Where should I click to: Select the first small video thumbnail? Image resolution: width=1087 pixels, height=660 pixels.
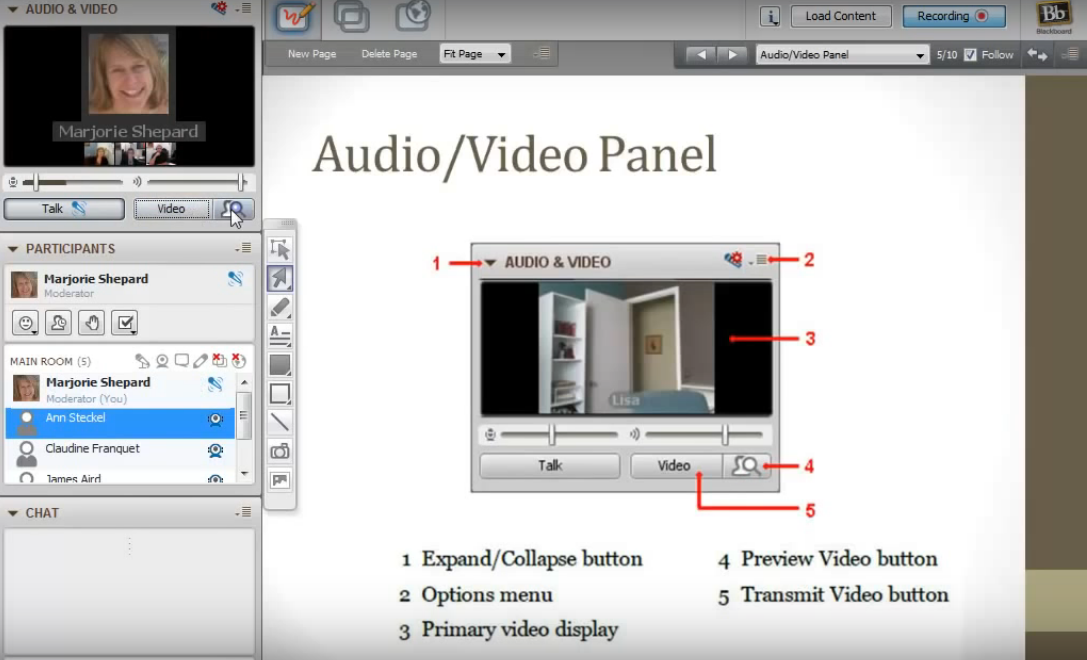pos(99,153)
